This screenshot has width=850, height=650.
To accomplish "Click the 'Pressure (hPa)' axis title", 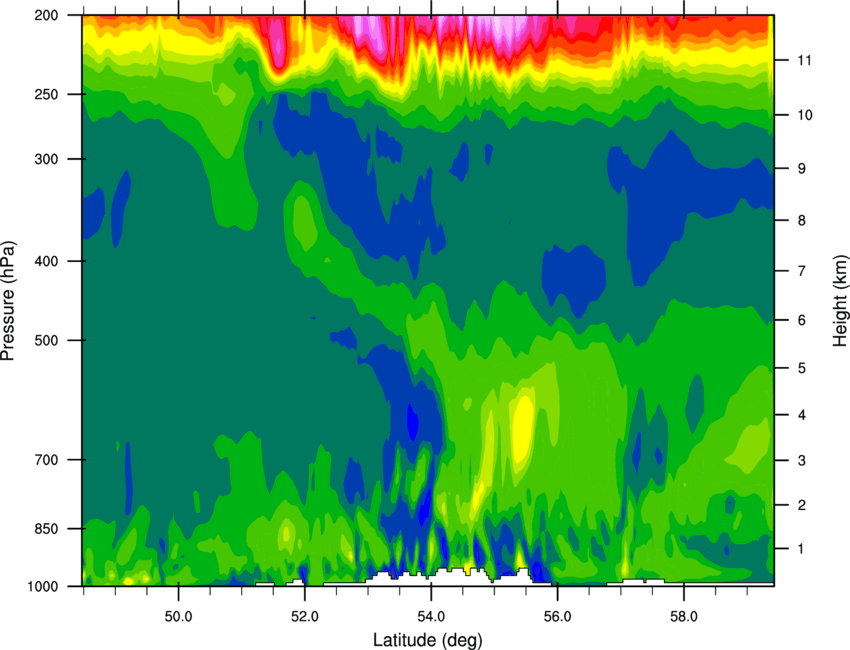I will click(8, 301).
